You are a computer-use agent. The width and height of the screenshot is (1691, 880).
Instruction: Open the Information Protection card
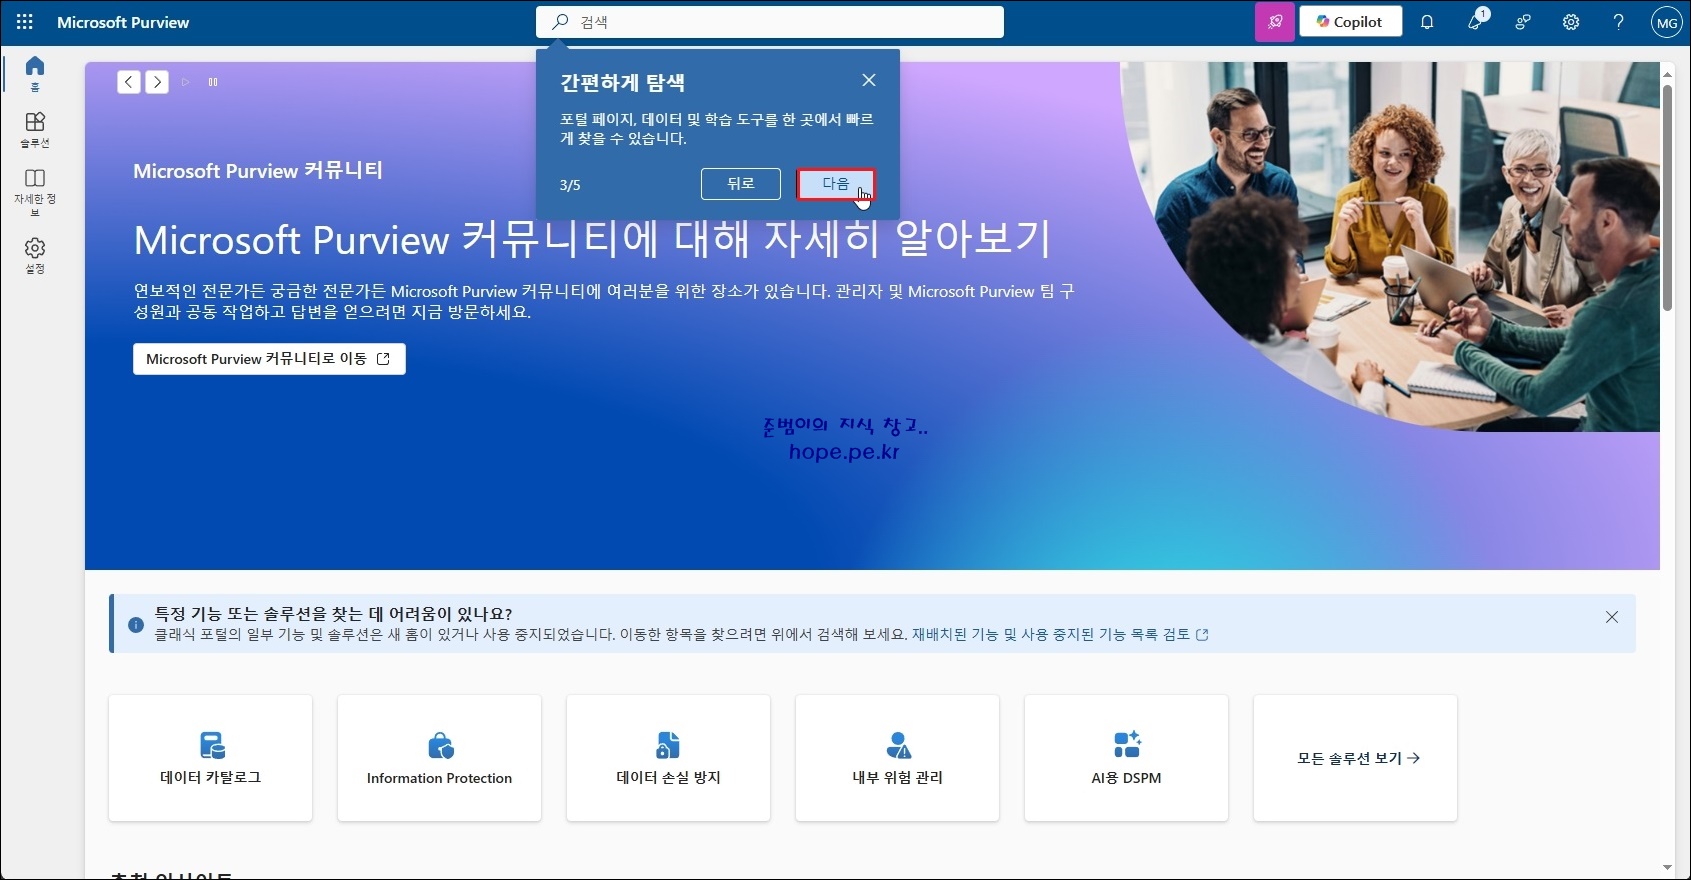pyautogui.click(x=439, y=758)
